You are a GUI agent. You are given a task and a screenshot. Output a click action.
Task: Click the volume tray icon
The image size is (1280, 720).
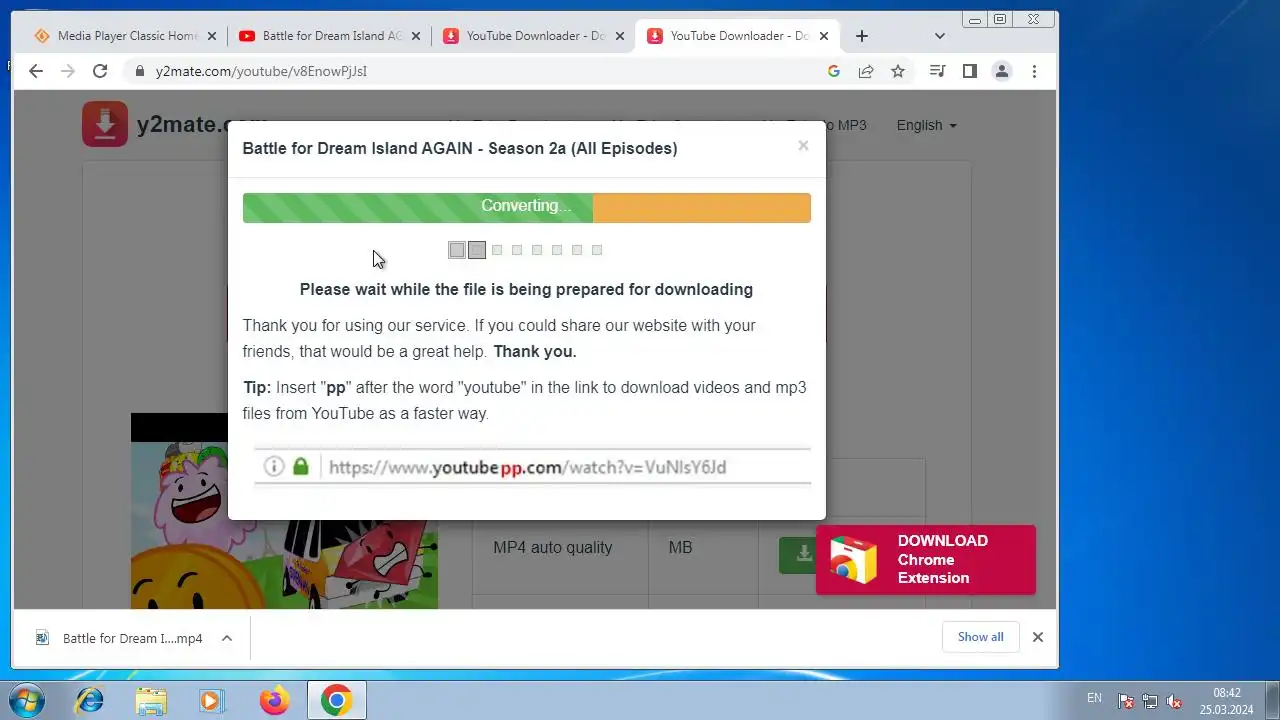point(1174,701)
